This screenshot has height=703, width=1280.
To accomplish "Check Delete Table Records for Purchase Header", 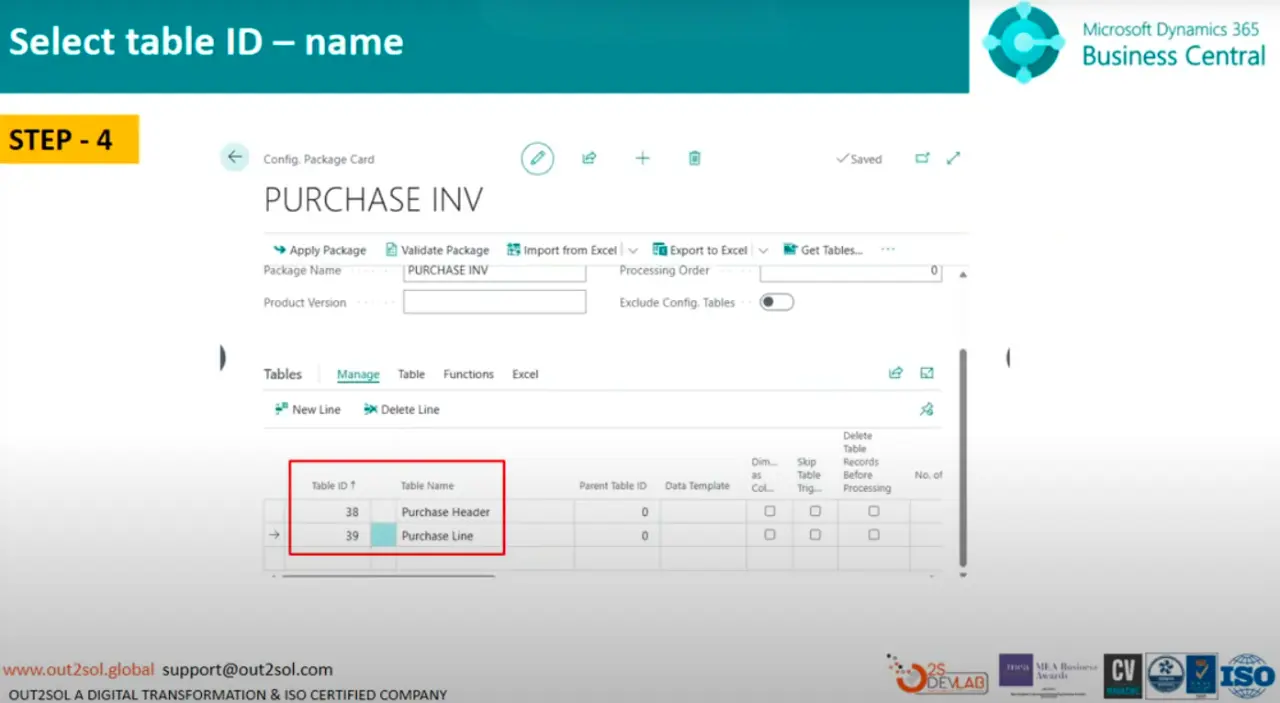I will click(873, 511).
